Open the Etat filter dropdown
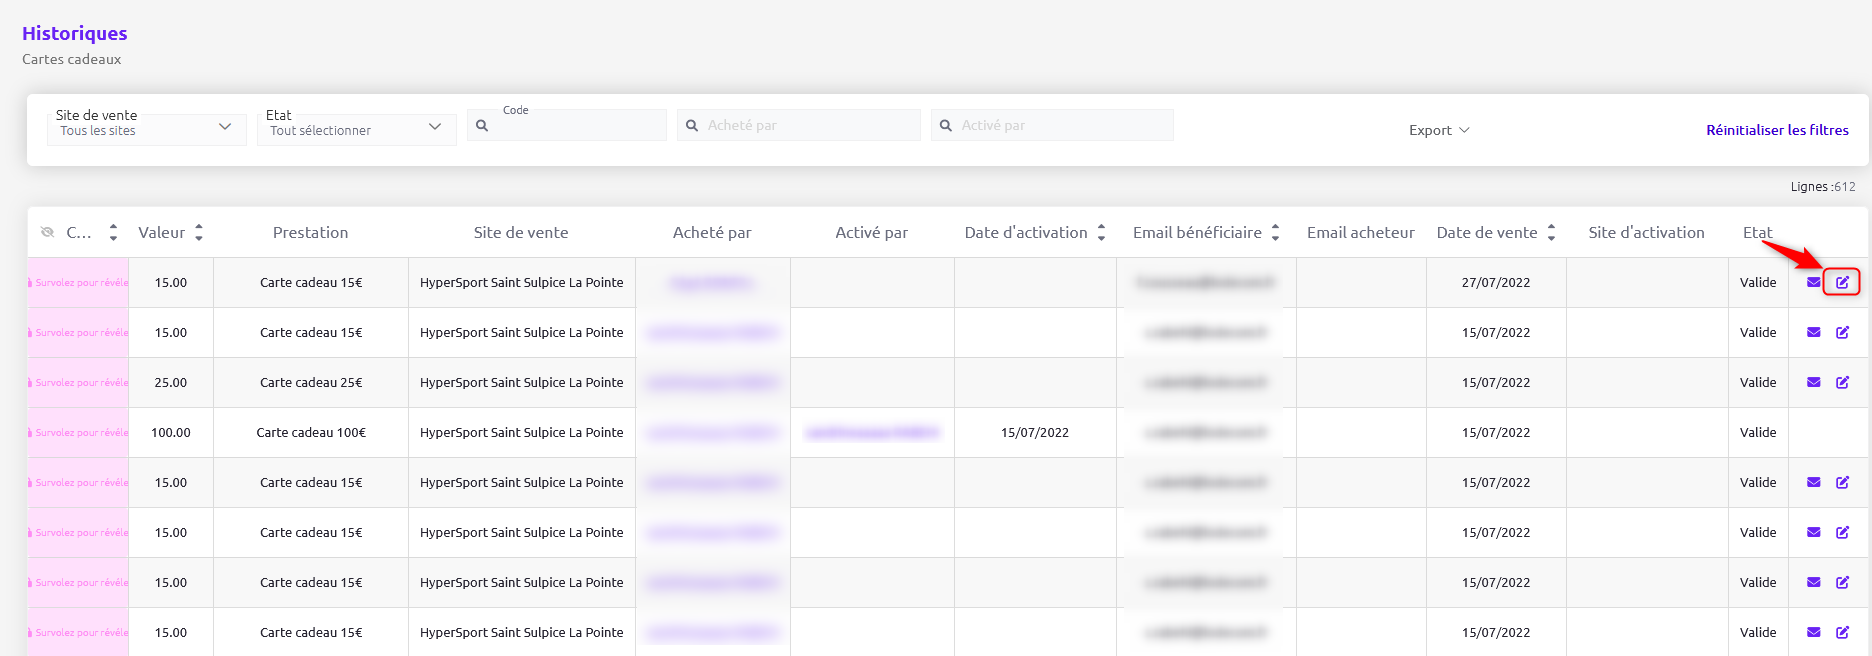 click(x=357, y=128)
